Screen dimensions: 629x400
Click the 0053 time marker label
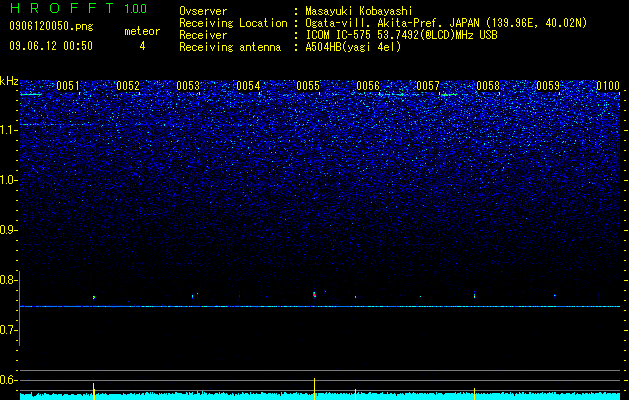click(188, 86)
